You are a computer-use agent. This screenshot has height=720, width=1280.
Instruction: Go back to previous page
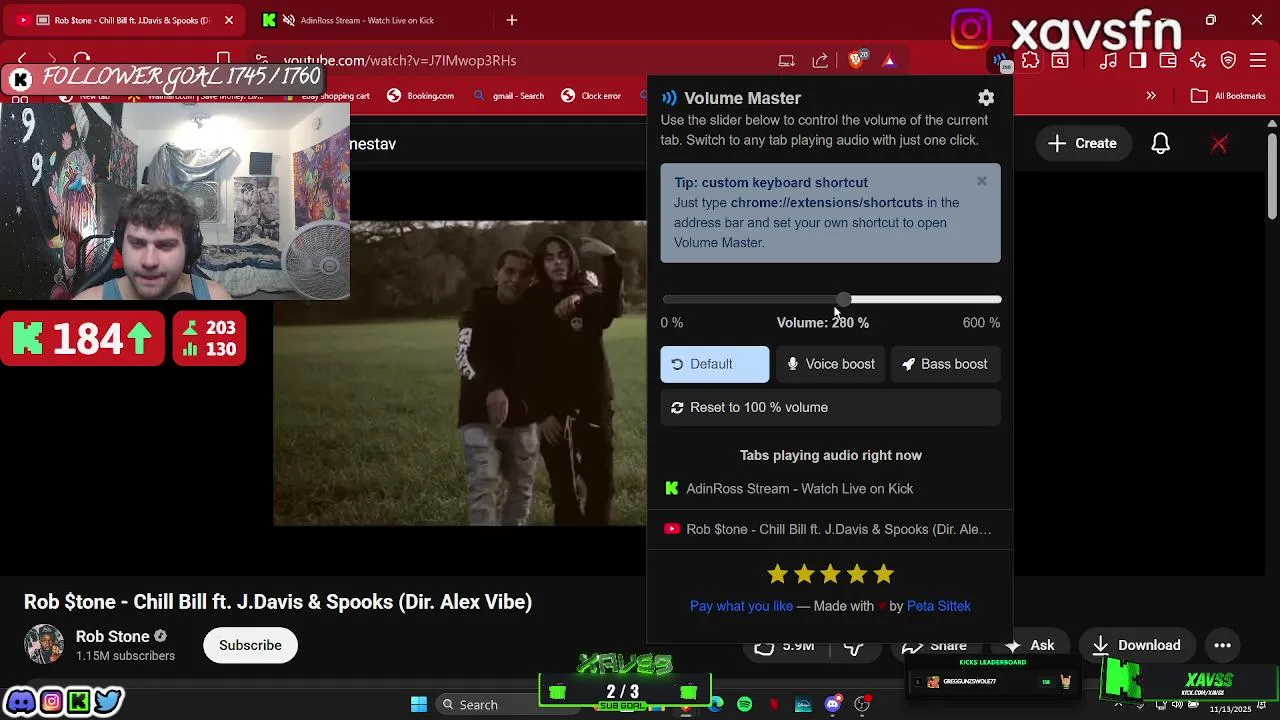tap(22, 60)
